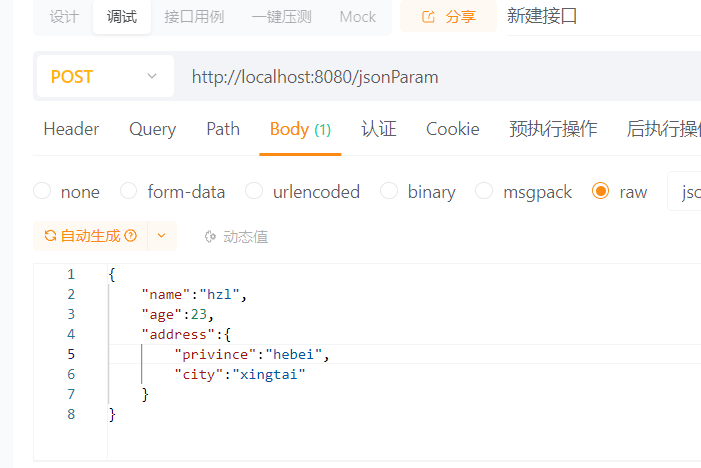Click the share icon next to 分享
This screenshot has width=701, height=468.
429,17
